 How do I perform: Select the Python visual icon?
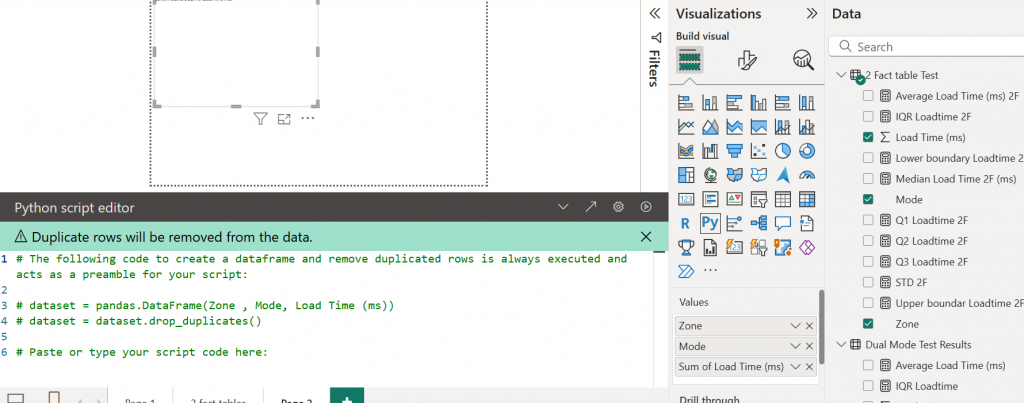click(710, 223)
